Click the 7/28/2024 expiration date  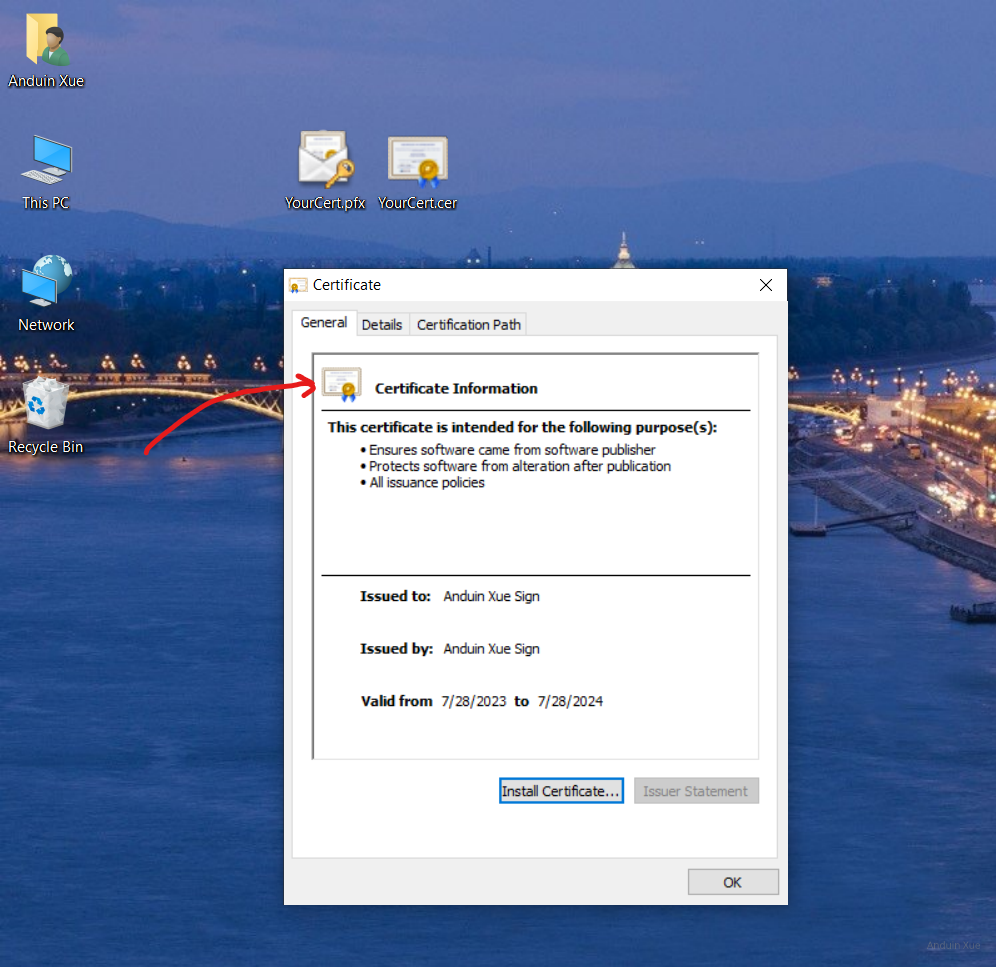point(570,701)
